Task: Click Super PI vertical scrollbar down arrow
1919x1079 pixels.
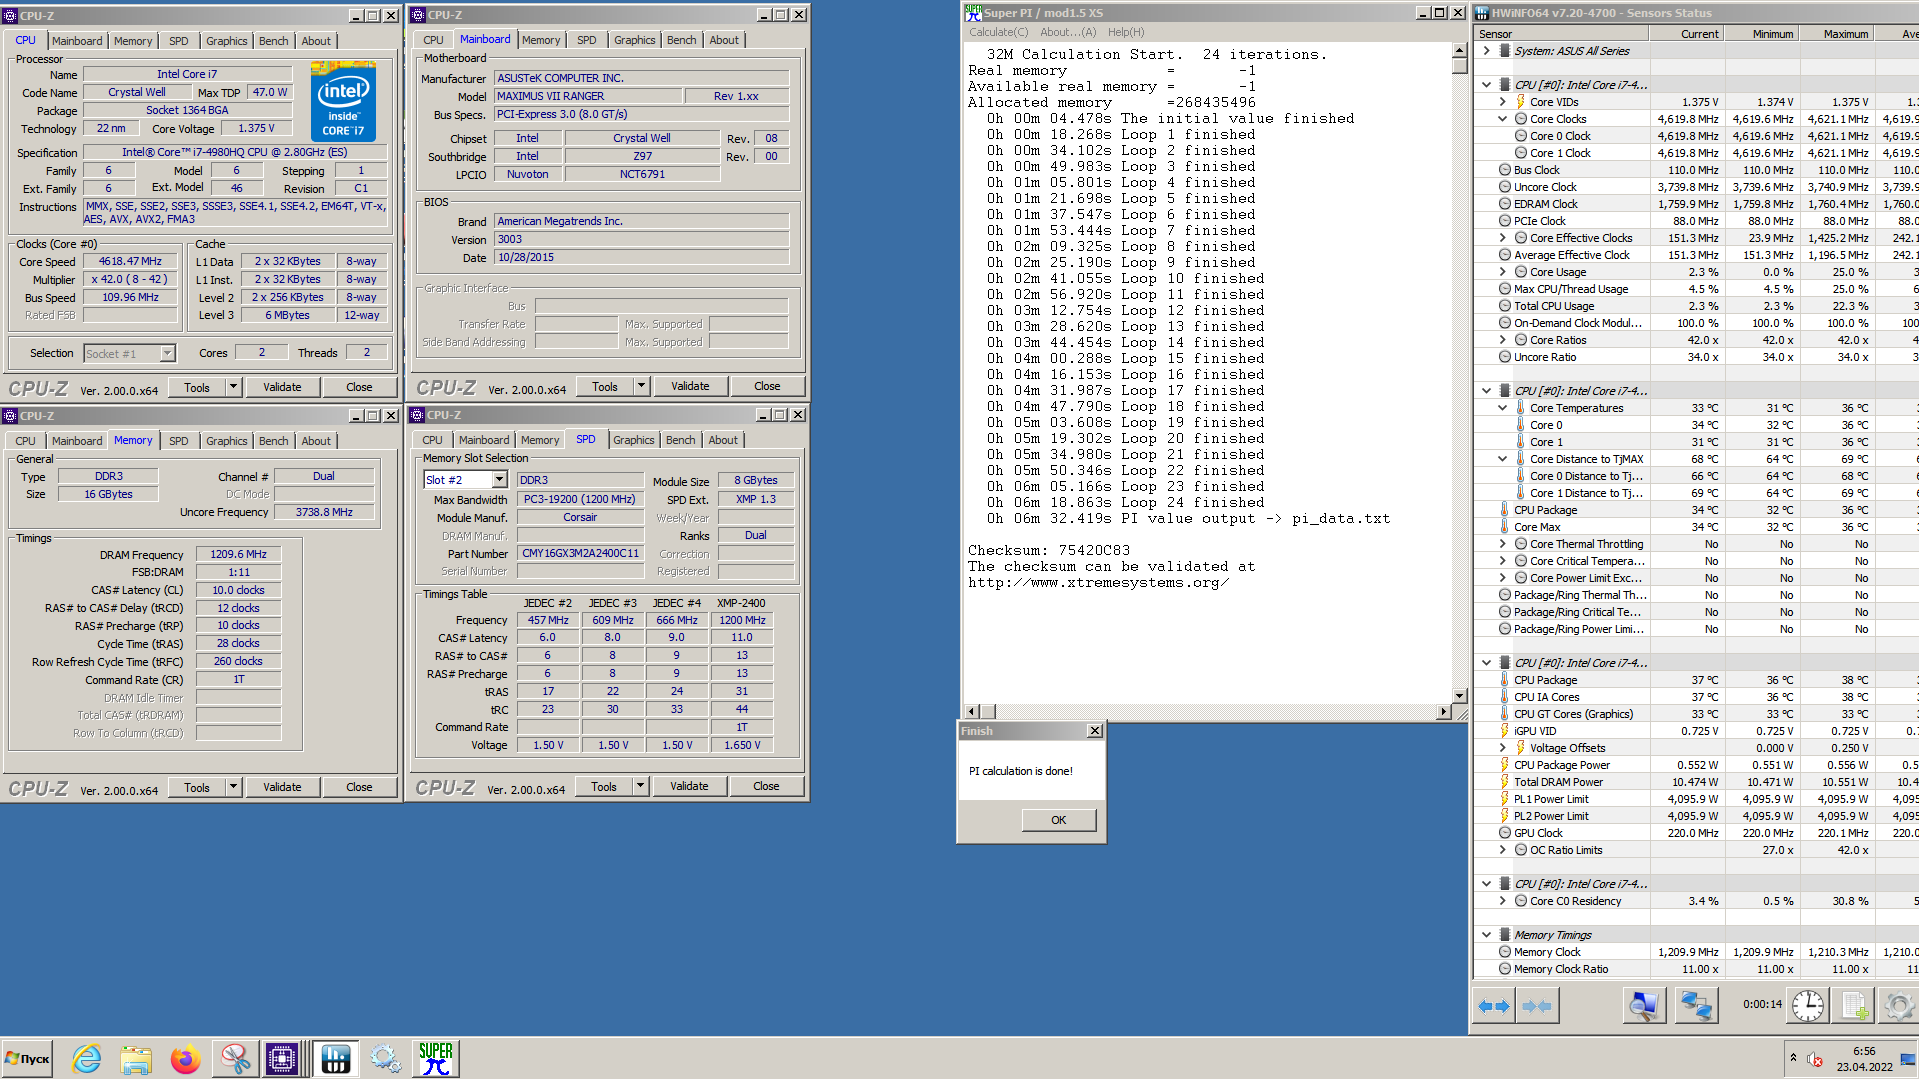Action: 1459,695
